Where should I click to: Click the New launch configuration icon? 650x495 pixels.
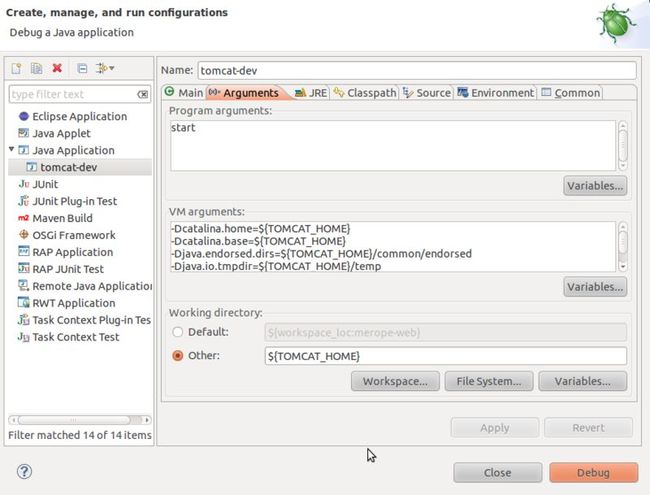pos(17,68)
